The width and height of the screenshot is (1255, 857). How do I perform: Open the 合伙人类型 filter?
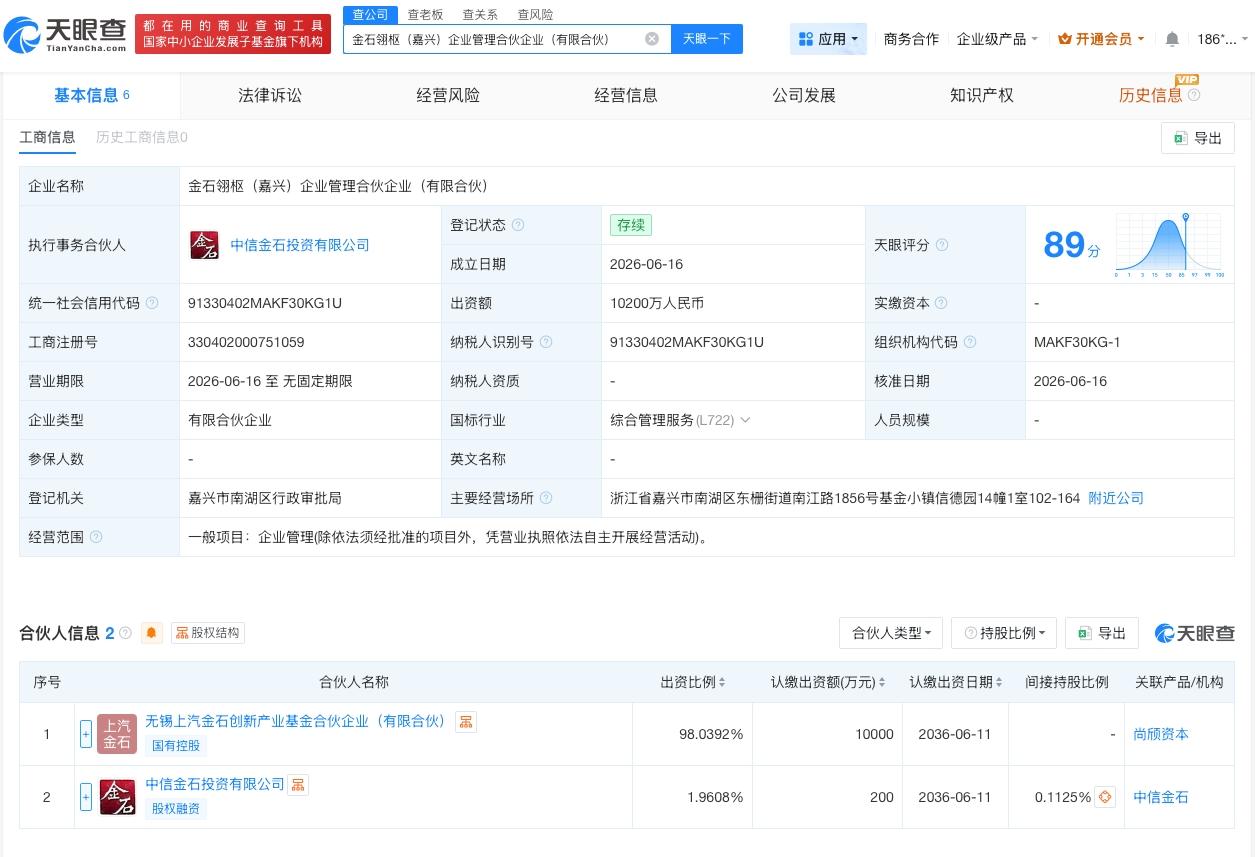pyautogui.click(x=891, y=633)
